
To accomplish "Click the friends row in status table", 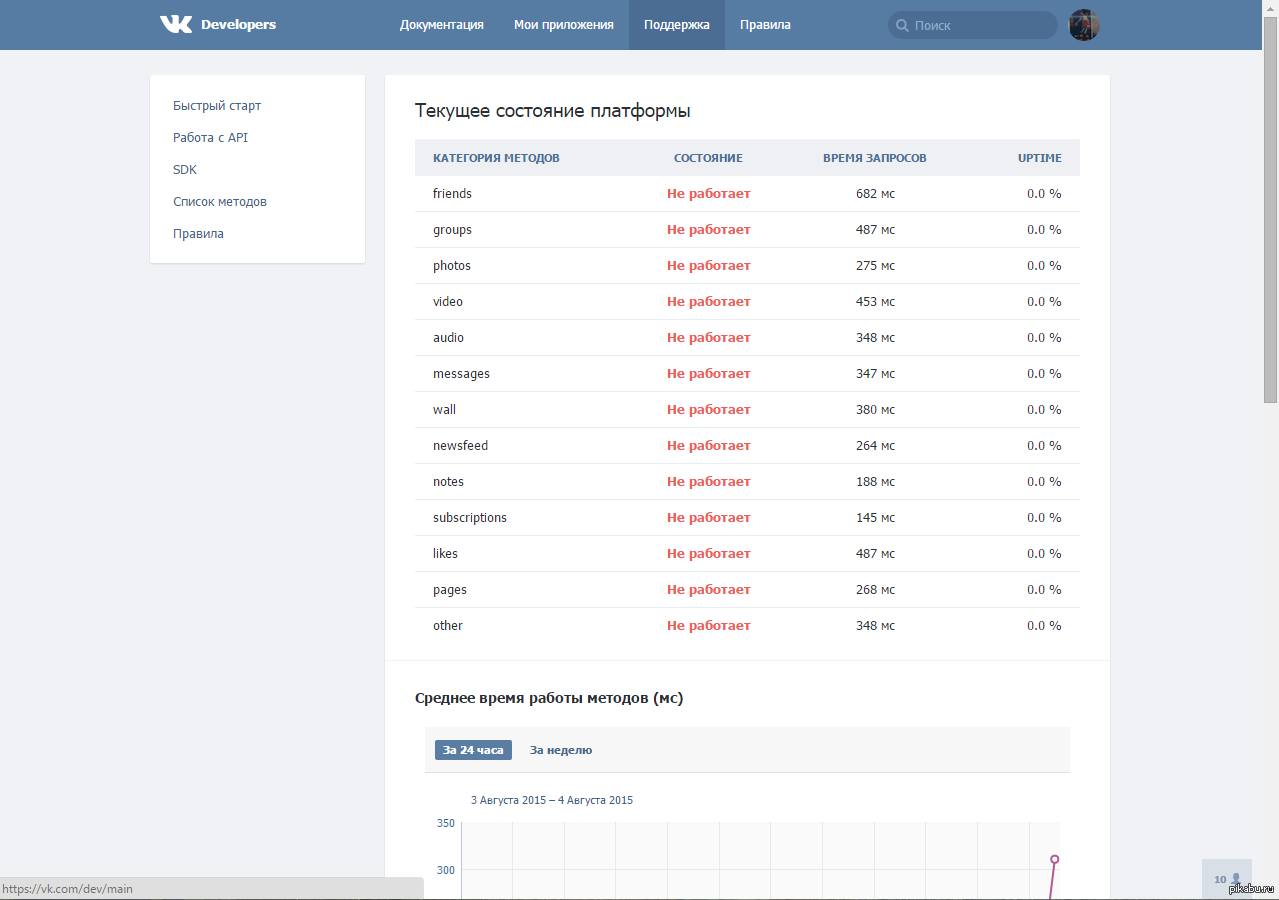I will click(x=746, y=194).
